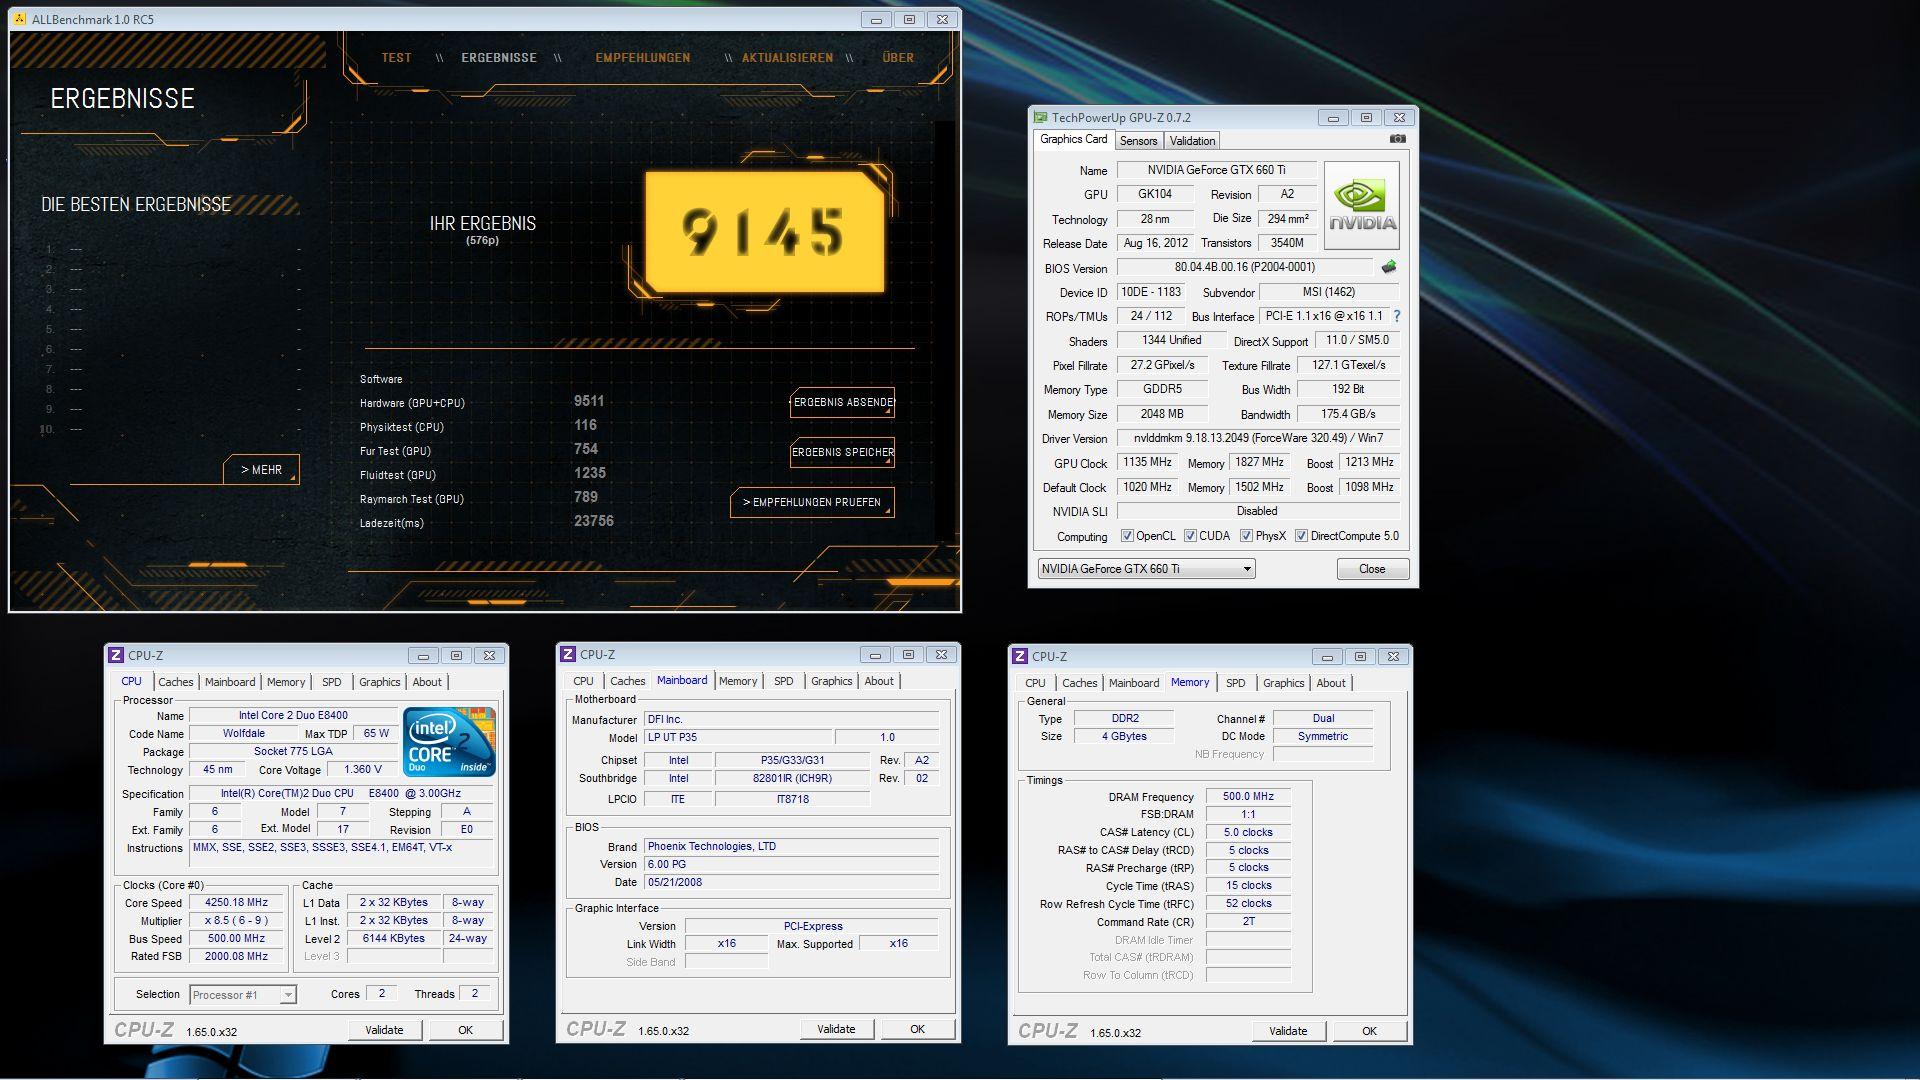Click the Driver Version field in GPU-Z
Image resolution: width=1920 pixels, height=1080 pixels.
coord(1258,438)
